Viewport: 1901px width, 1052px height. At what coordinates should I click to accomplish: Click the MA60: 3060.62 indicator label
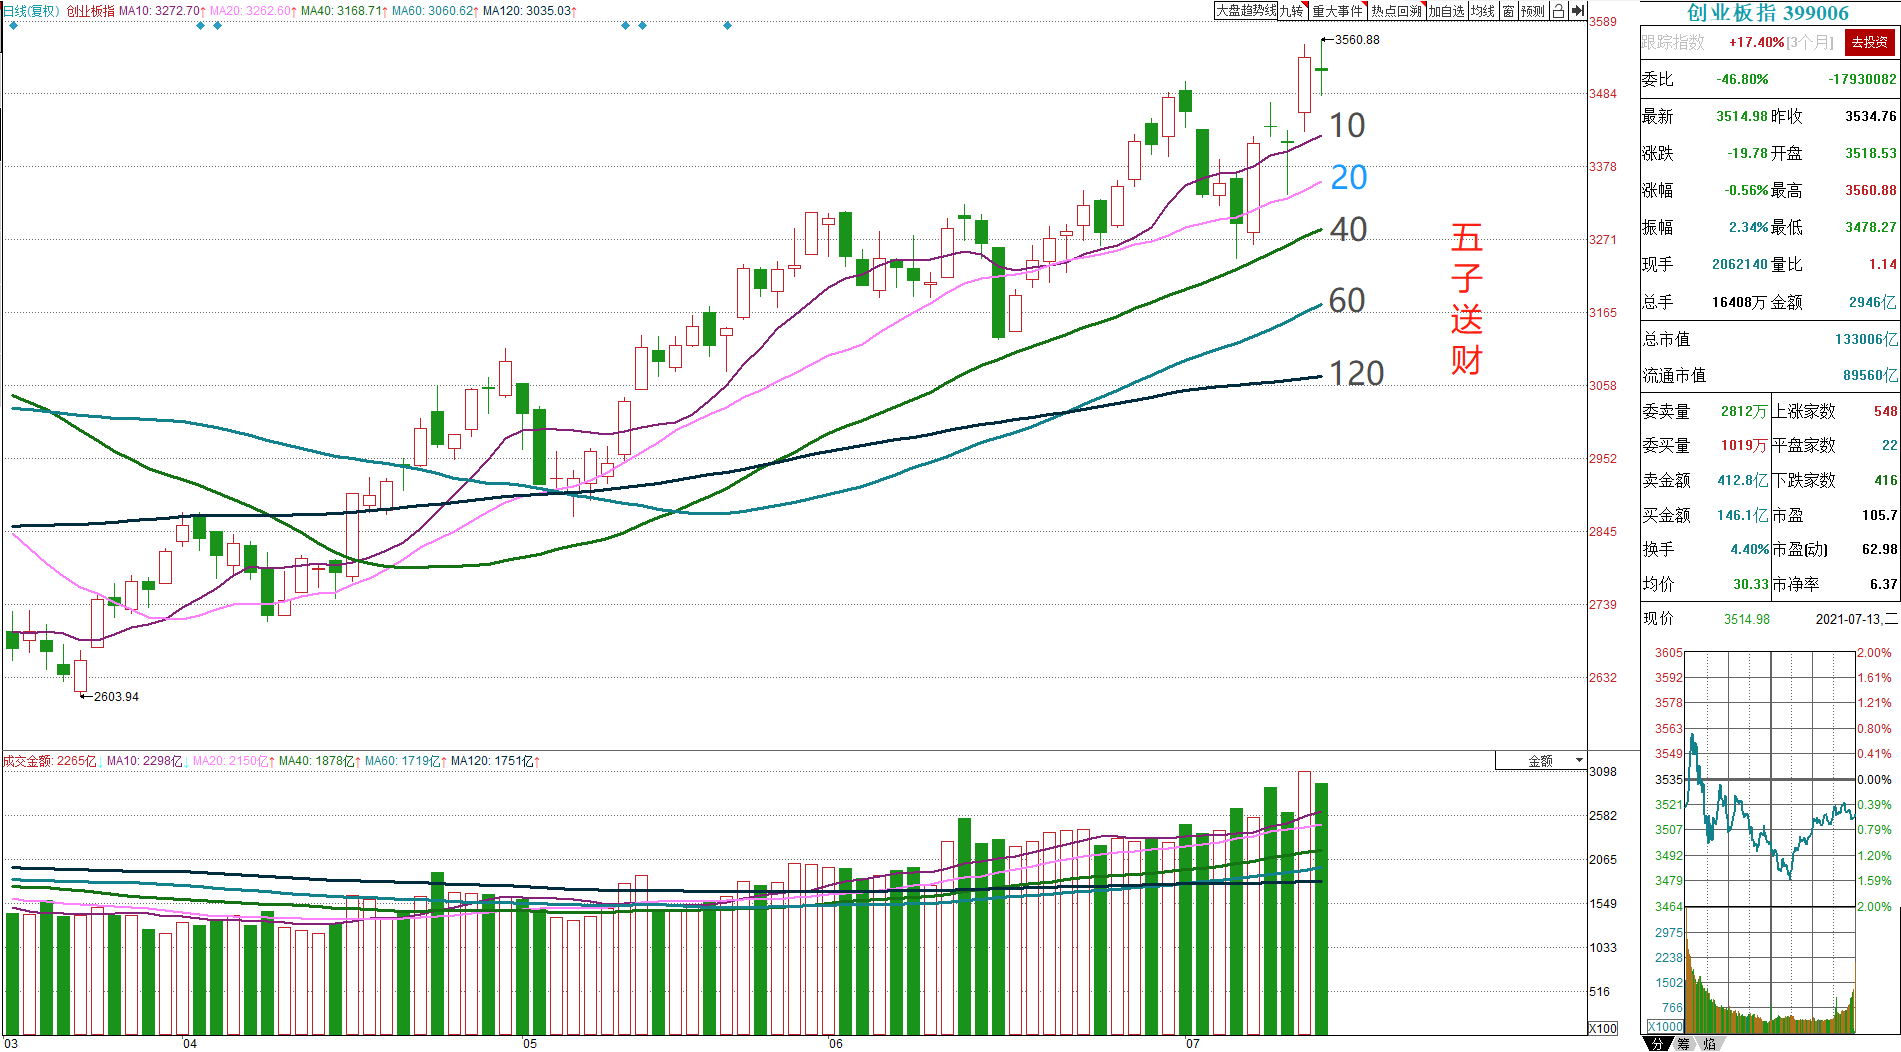pos(435,11)
